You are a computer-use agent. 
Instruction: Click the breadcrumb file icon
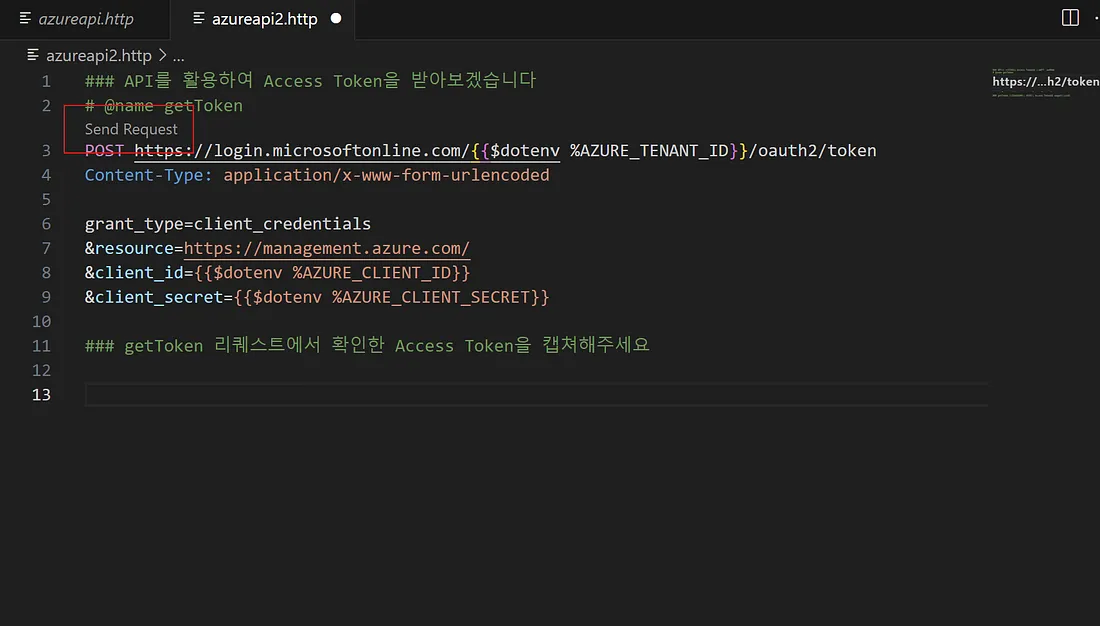33,55
